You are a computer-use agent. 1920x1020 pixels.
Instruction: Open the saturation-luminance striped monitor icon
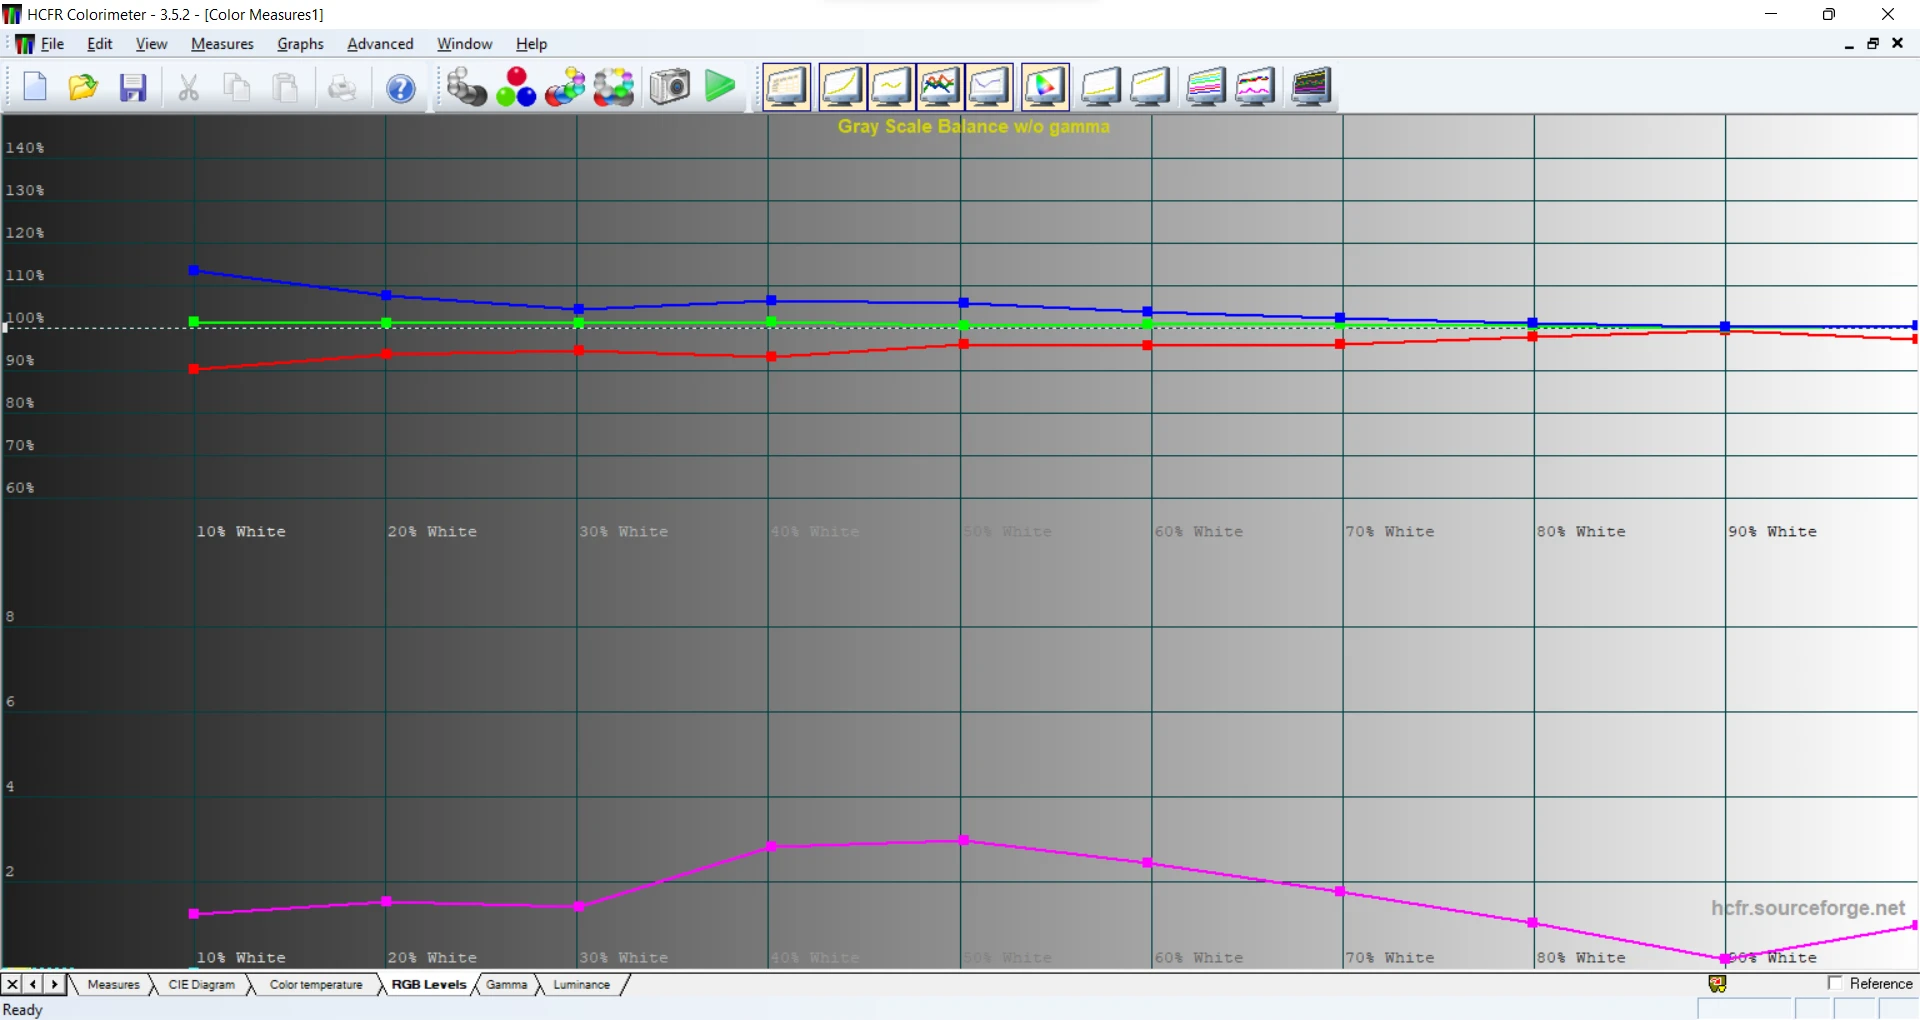tap(1206, 87)
